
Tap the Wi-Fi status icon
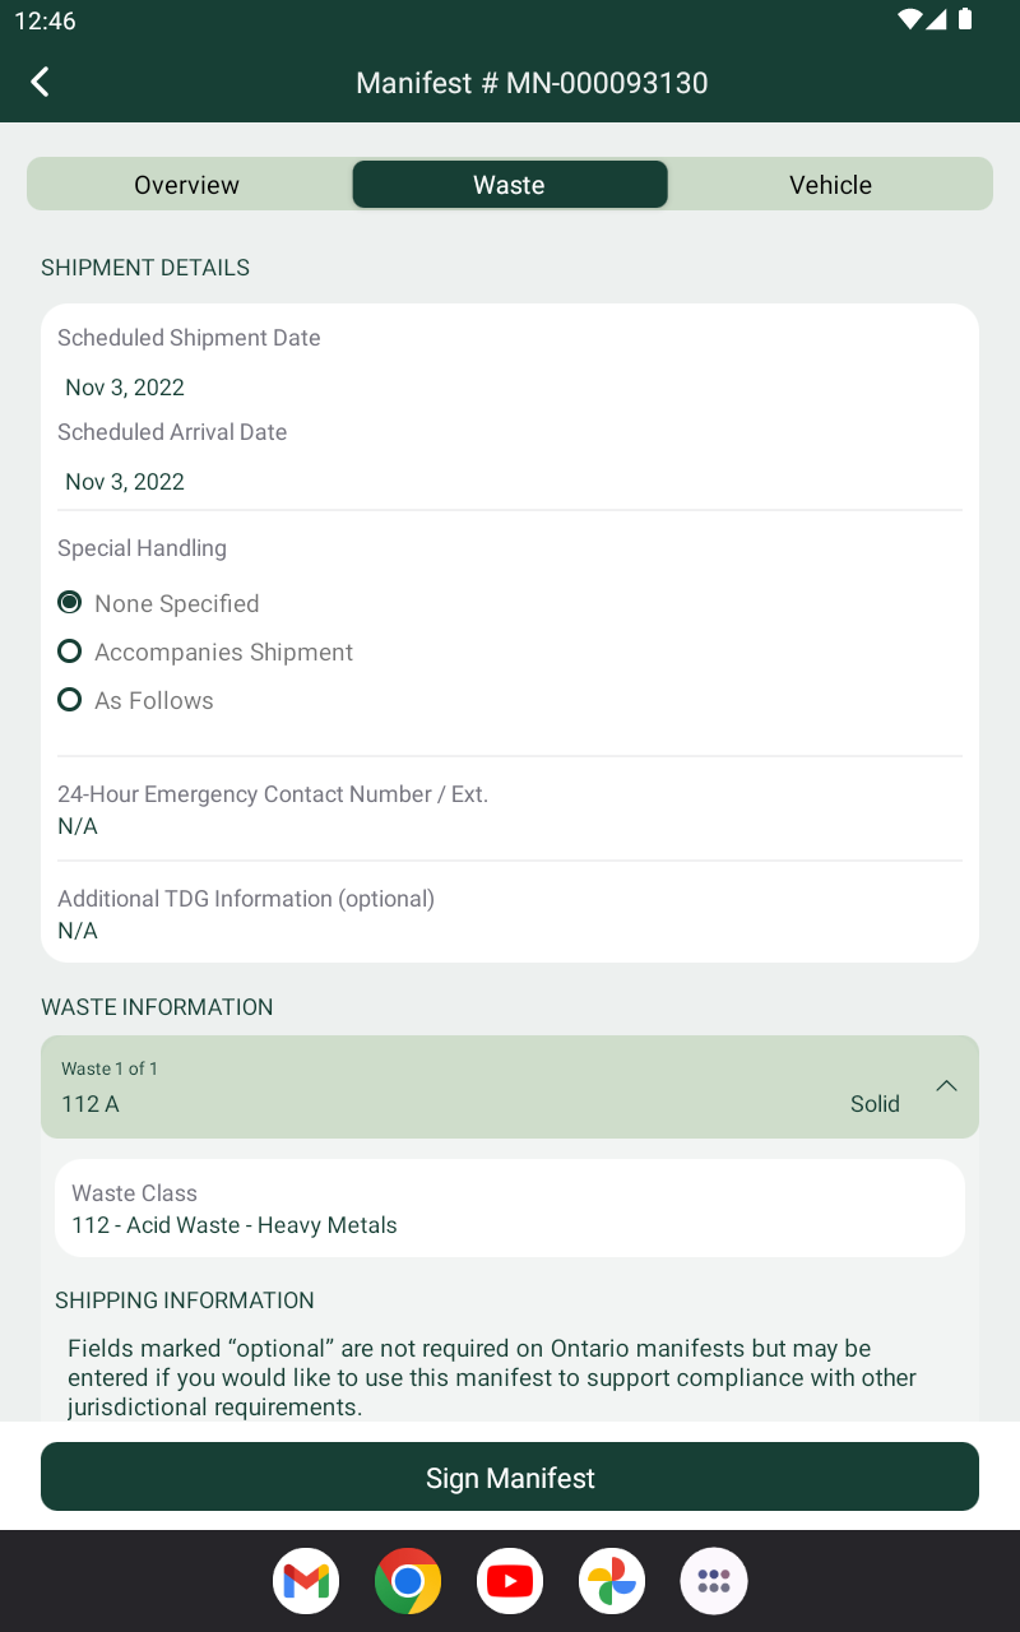[909, 20]
